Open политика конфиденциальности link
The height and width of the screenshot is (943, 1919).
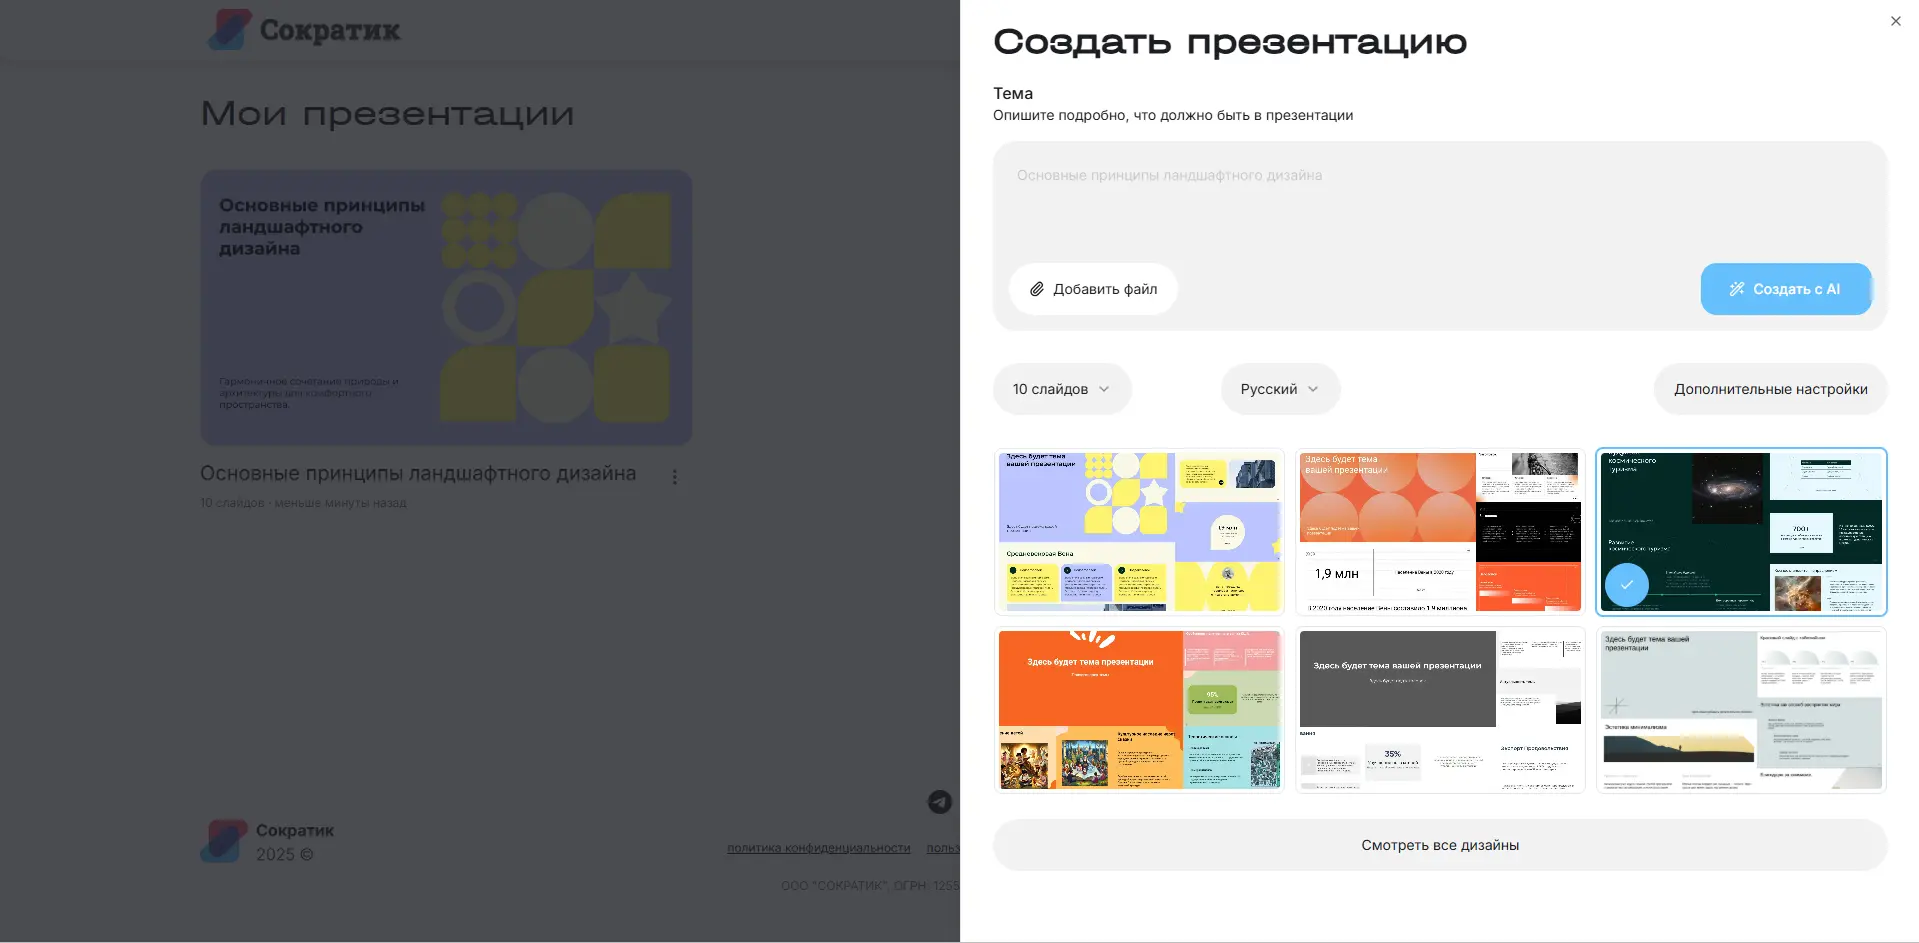[x=818, y=847]
